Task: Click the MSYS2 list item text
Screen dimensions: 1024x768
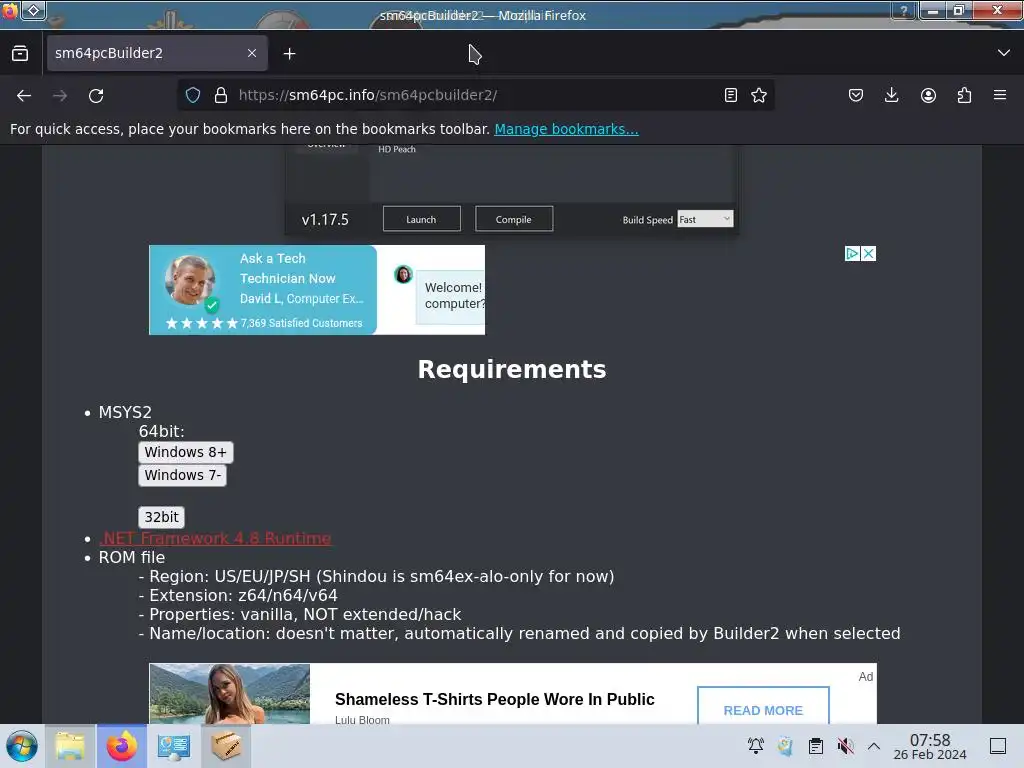Action: click(x=125, y=412)
